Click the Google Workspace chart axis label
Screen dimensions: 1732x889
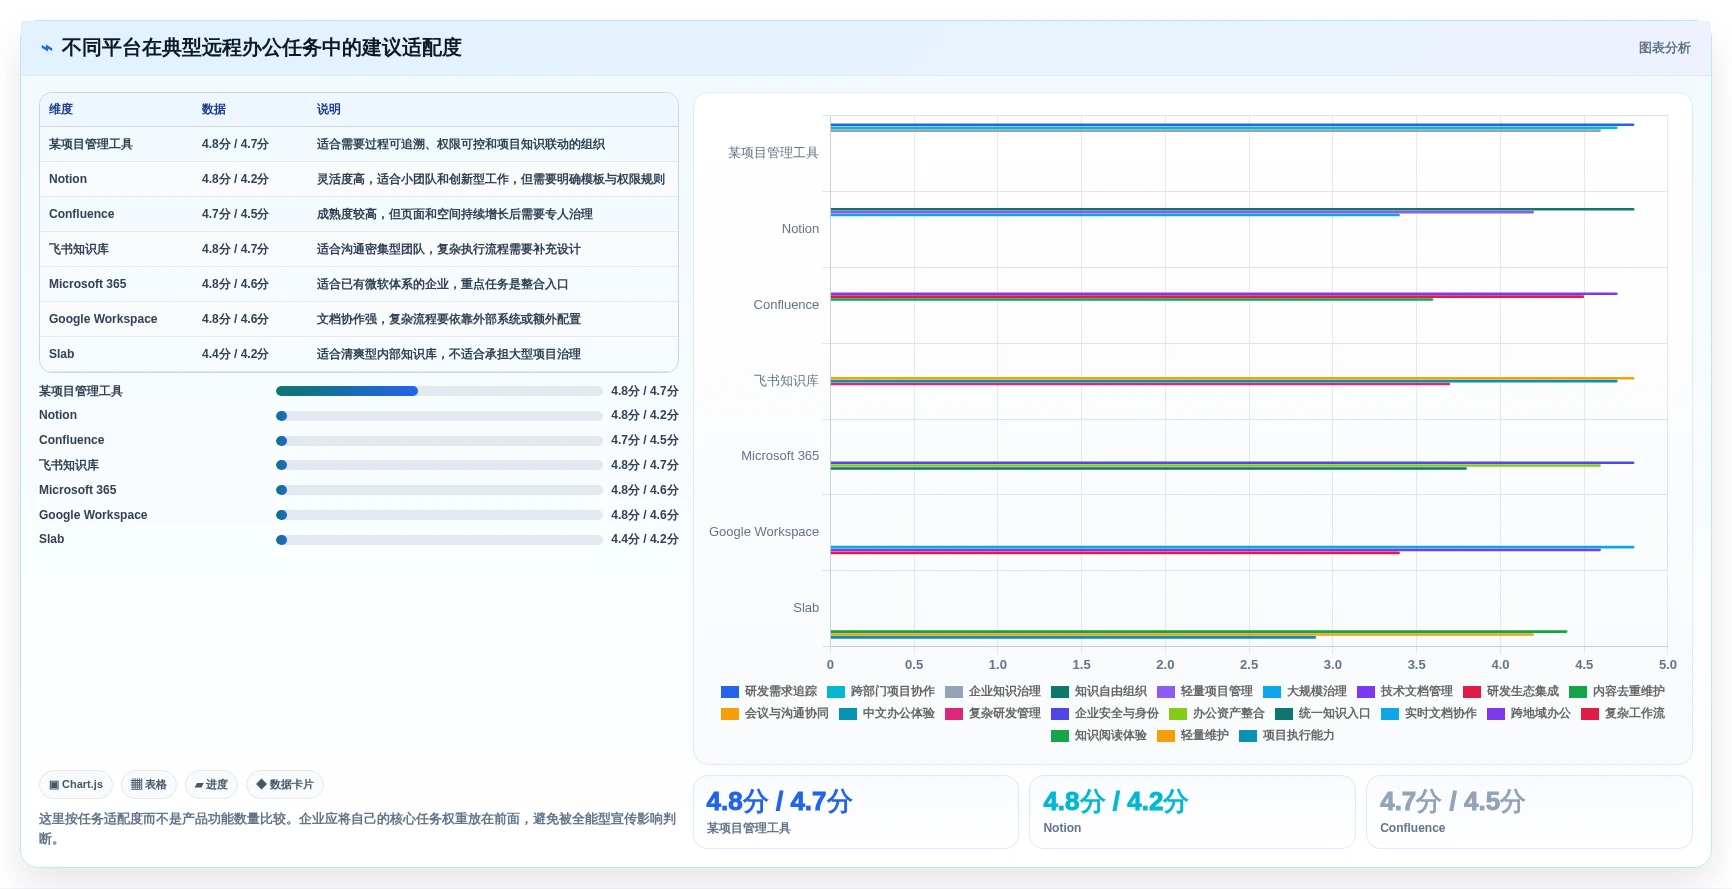pyautogui.click(x=764, y=532)
